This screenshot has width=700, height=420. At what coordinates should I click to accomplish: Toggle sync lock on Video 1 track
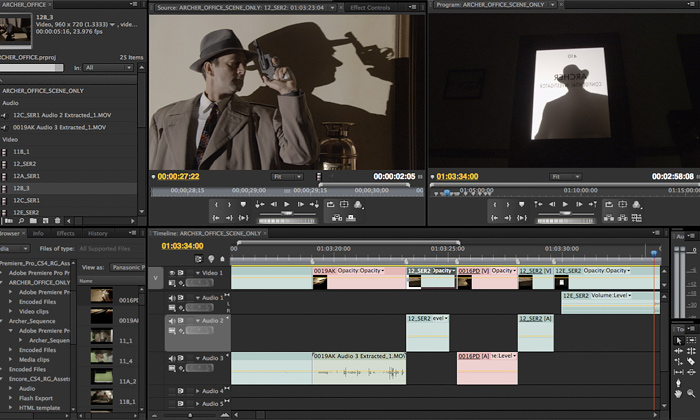(180, 272)
